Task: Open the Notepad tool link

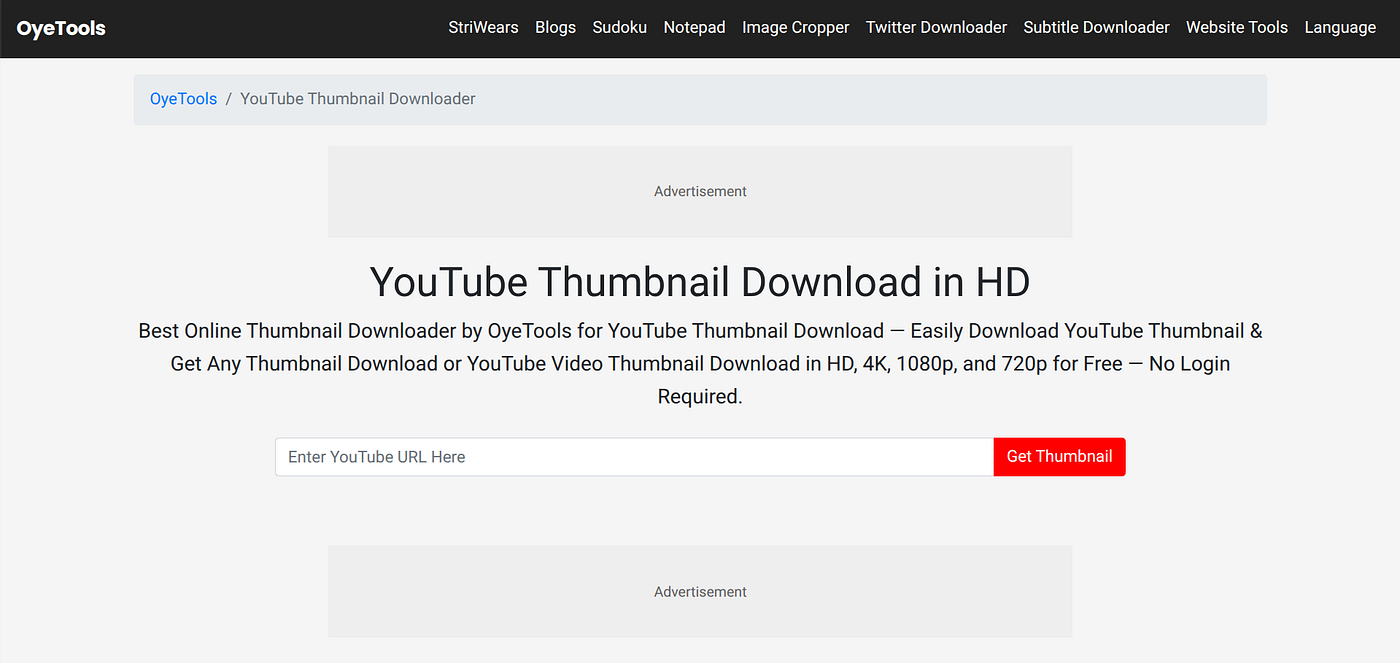Action: pos(694,28)
